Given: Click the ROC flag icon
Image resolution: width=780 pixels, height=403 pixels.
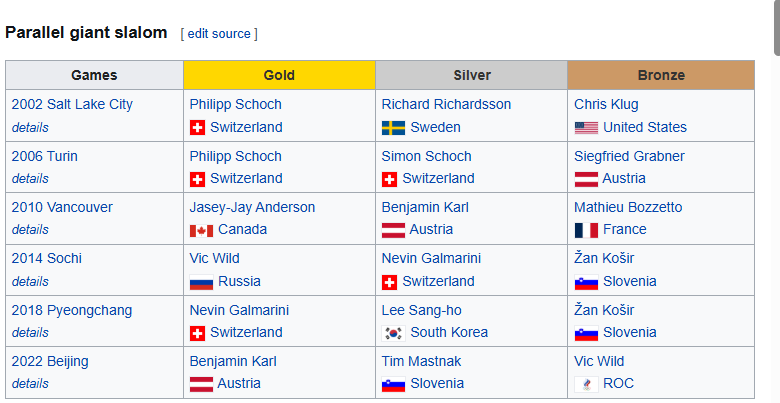Looking at the screenshot, I should pos(586,384).
